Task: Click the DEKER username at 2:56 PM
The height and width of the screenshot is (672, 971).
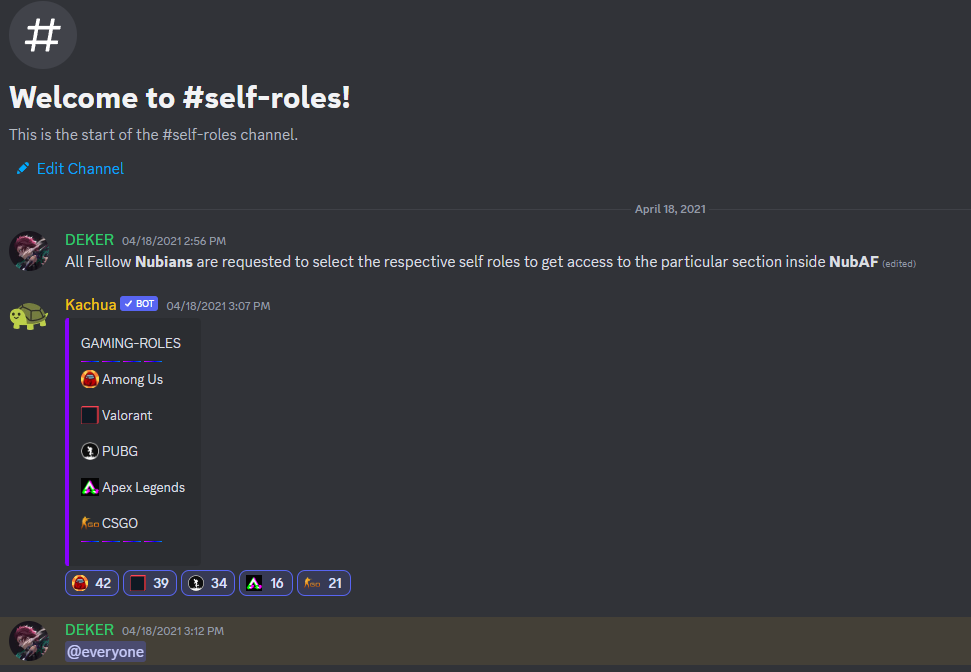Action: 89,240
